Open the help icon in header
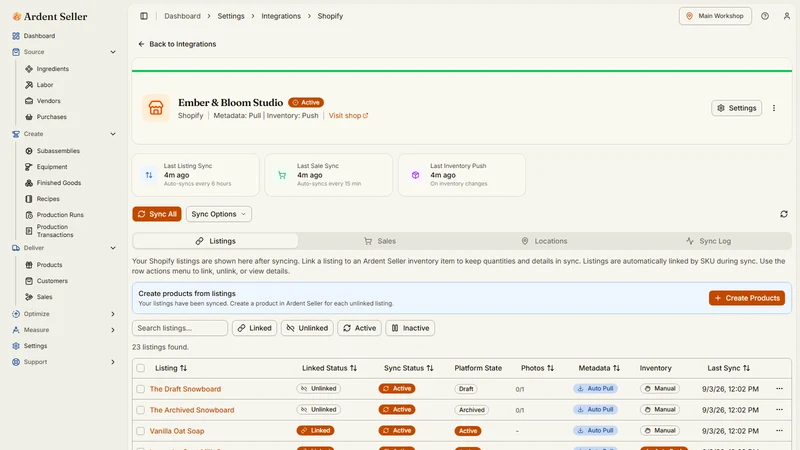This screenshot has height=450, width=800. (765, 16)
